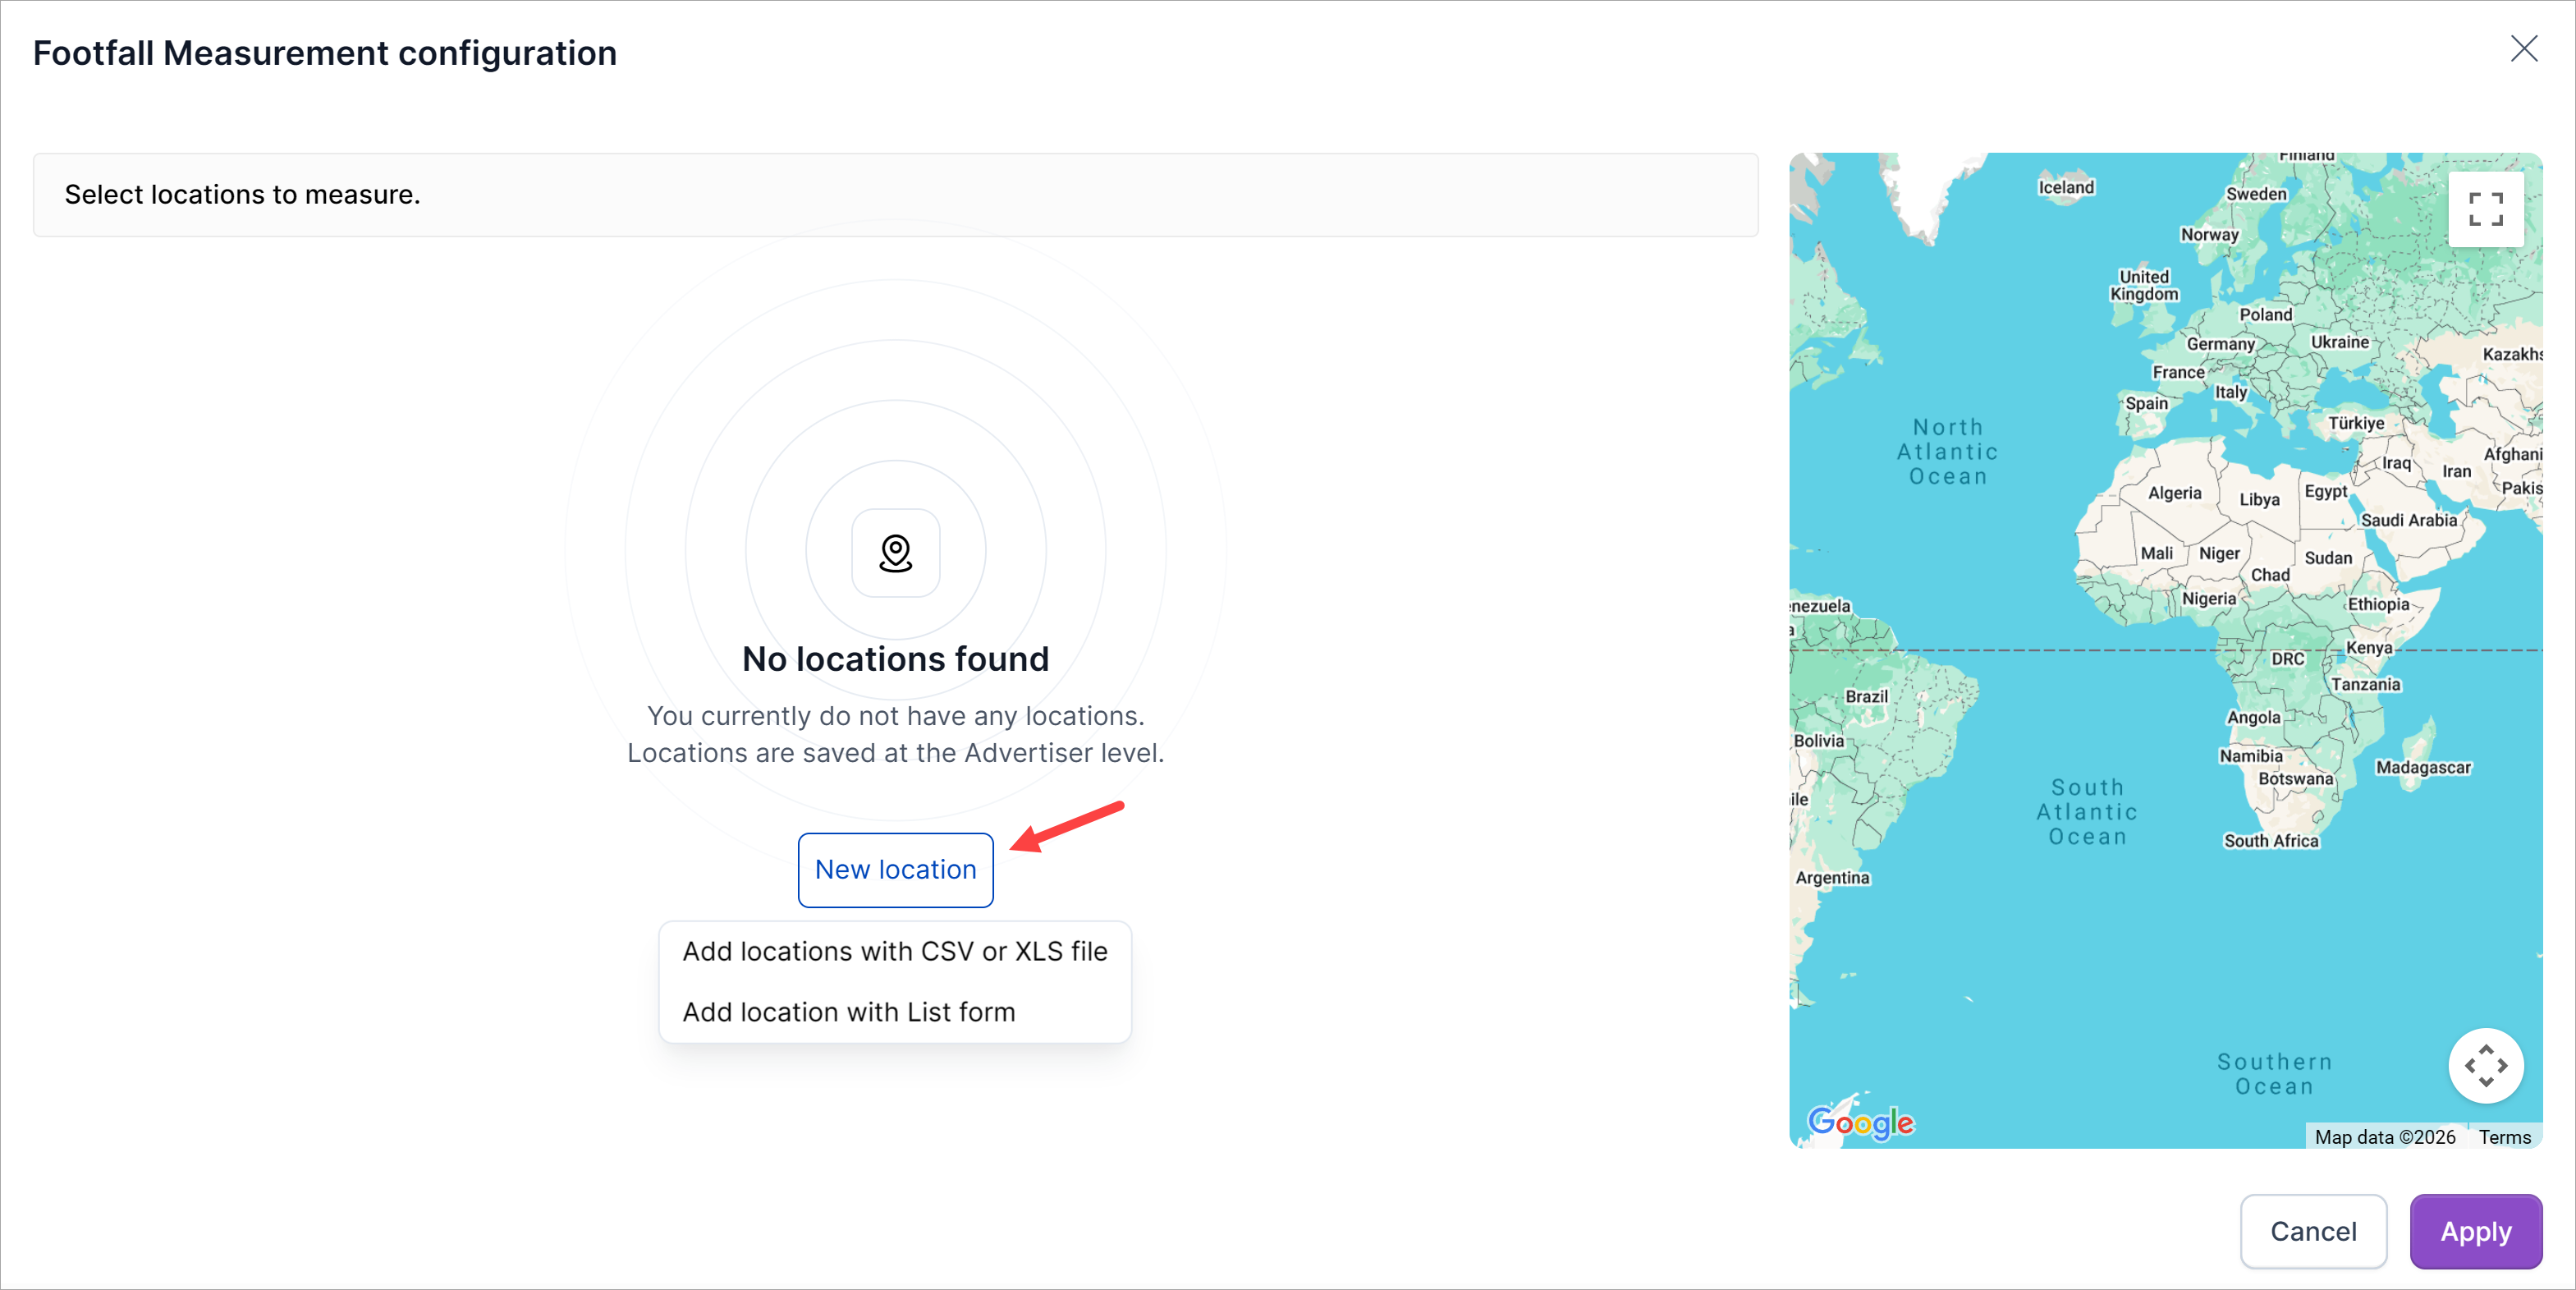Image resolution: width=2576 pixels, height=1290 pixels.
Task: Click the Map data ©2026 attribution
Action: tap(2384, 1137)
